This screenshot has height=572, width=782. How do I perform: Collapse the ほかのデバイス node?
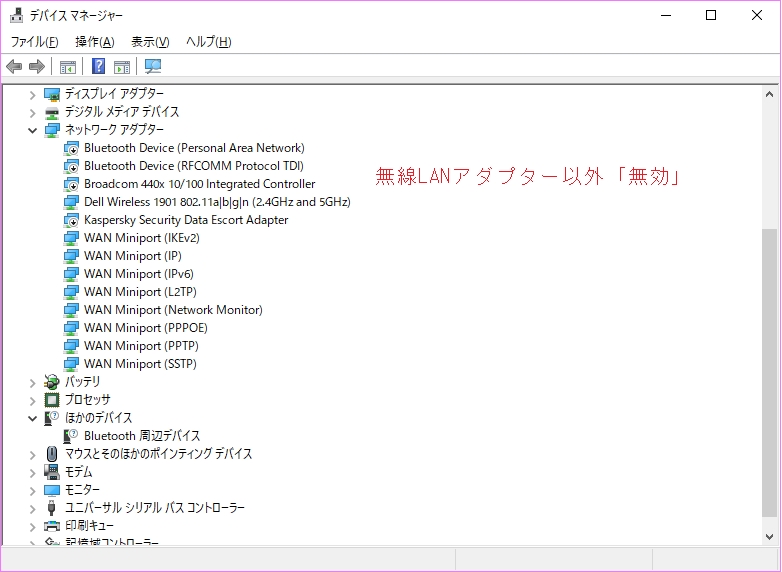tap(32, 418)
